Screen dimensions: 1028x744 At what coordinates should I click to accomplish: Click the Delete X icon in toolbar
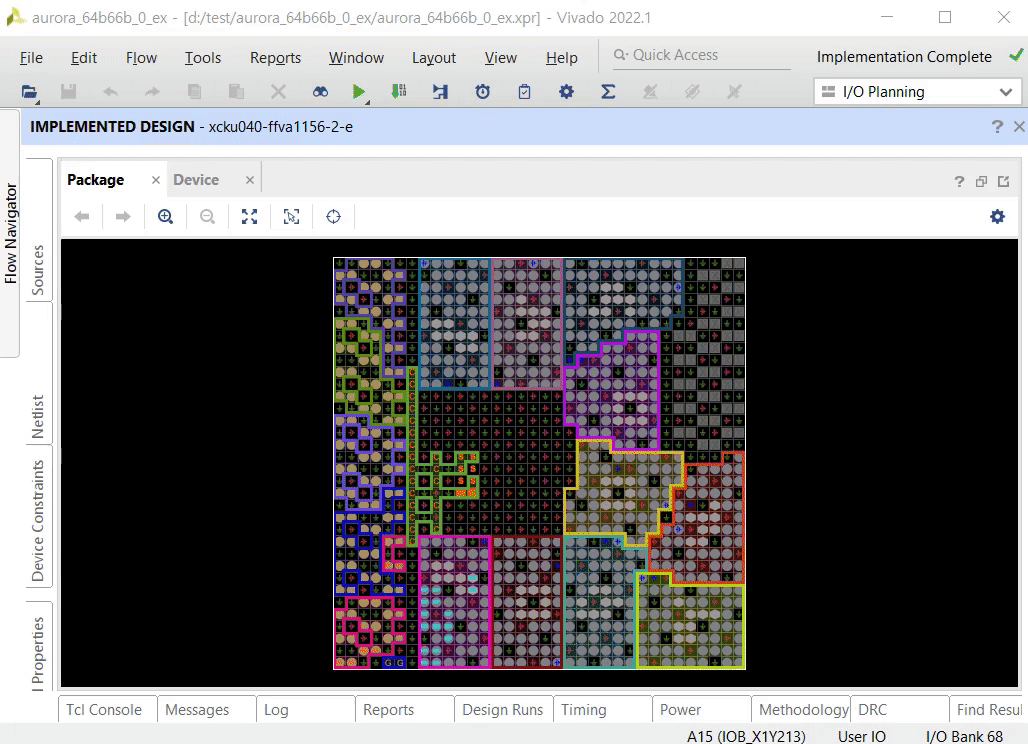(278, 92)
